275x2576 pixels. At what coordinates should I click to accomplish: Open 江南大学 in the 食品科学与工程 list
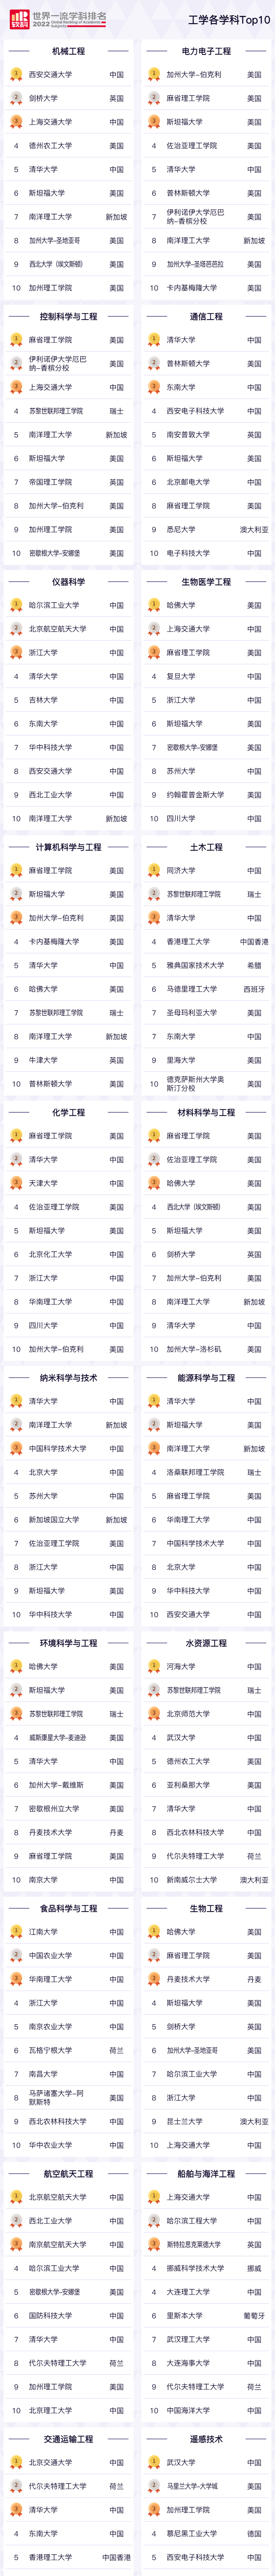(43, 1932)
